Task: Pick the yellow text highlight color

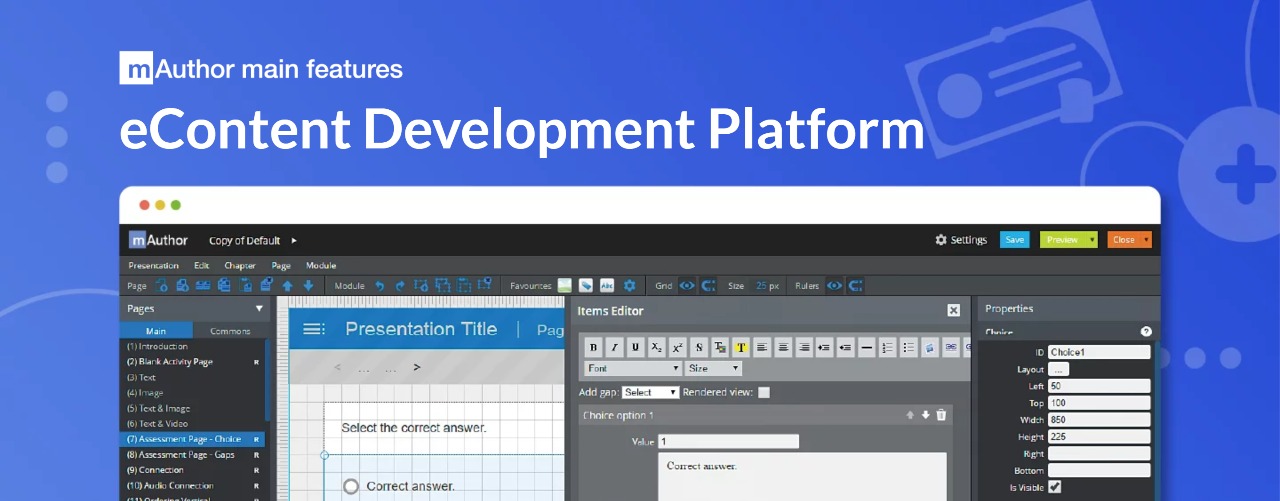Action: coord(741,347)
